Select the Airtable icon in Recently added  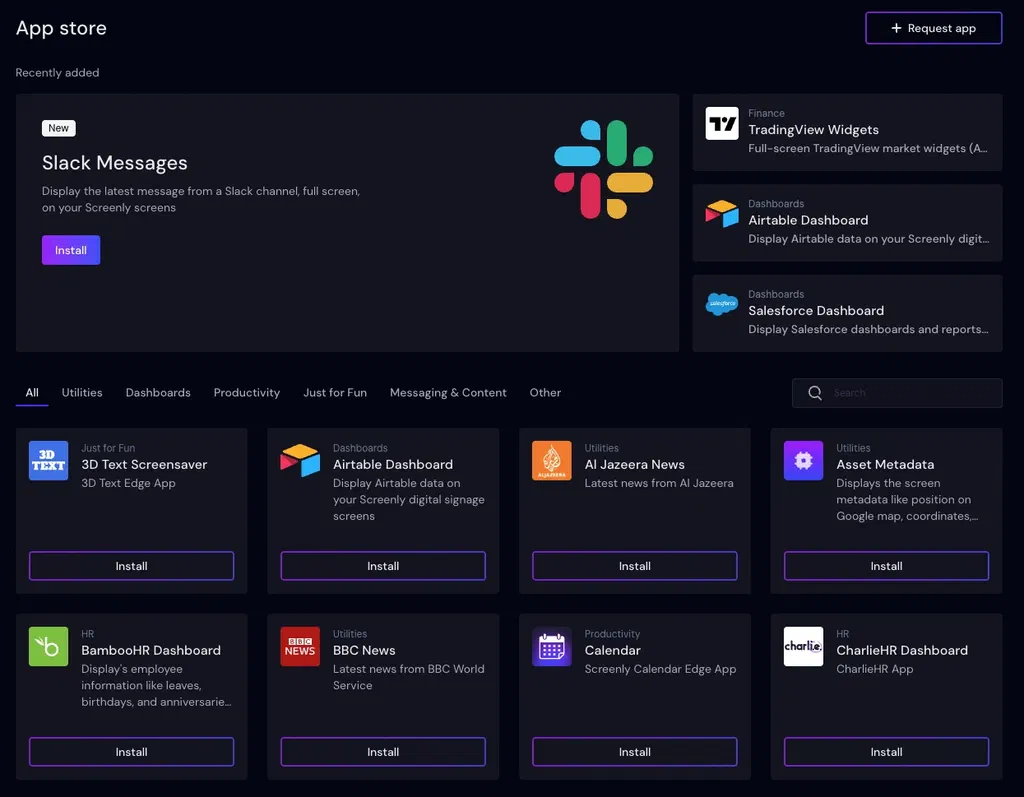pyautogui.click(x=722, y=214)
